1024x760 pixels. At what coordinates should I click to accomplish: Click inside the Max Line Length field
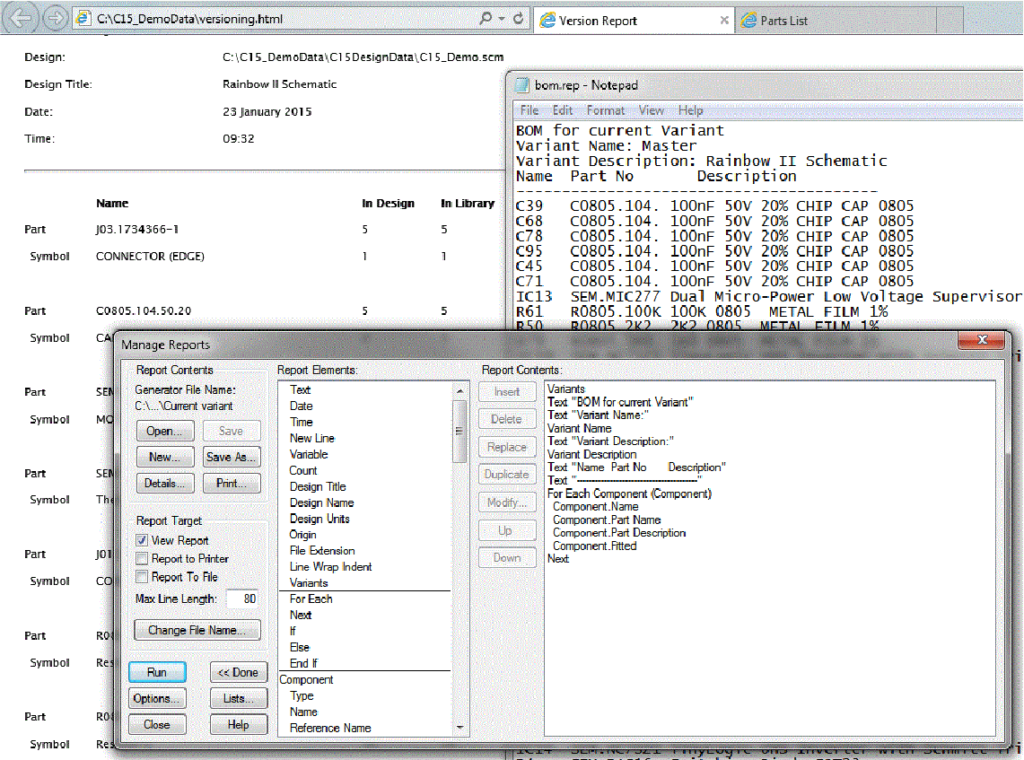coord(244,598)
